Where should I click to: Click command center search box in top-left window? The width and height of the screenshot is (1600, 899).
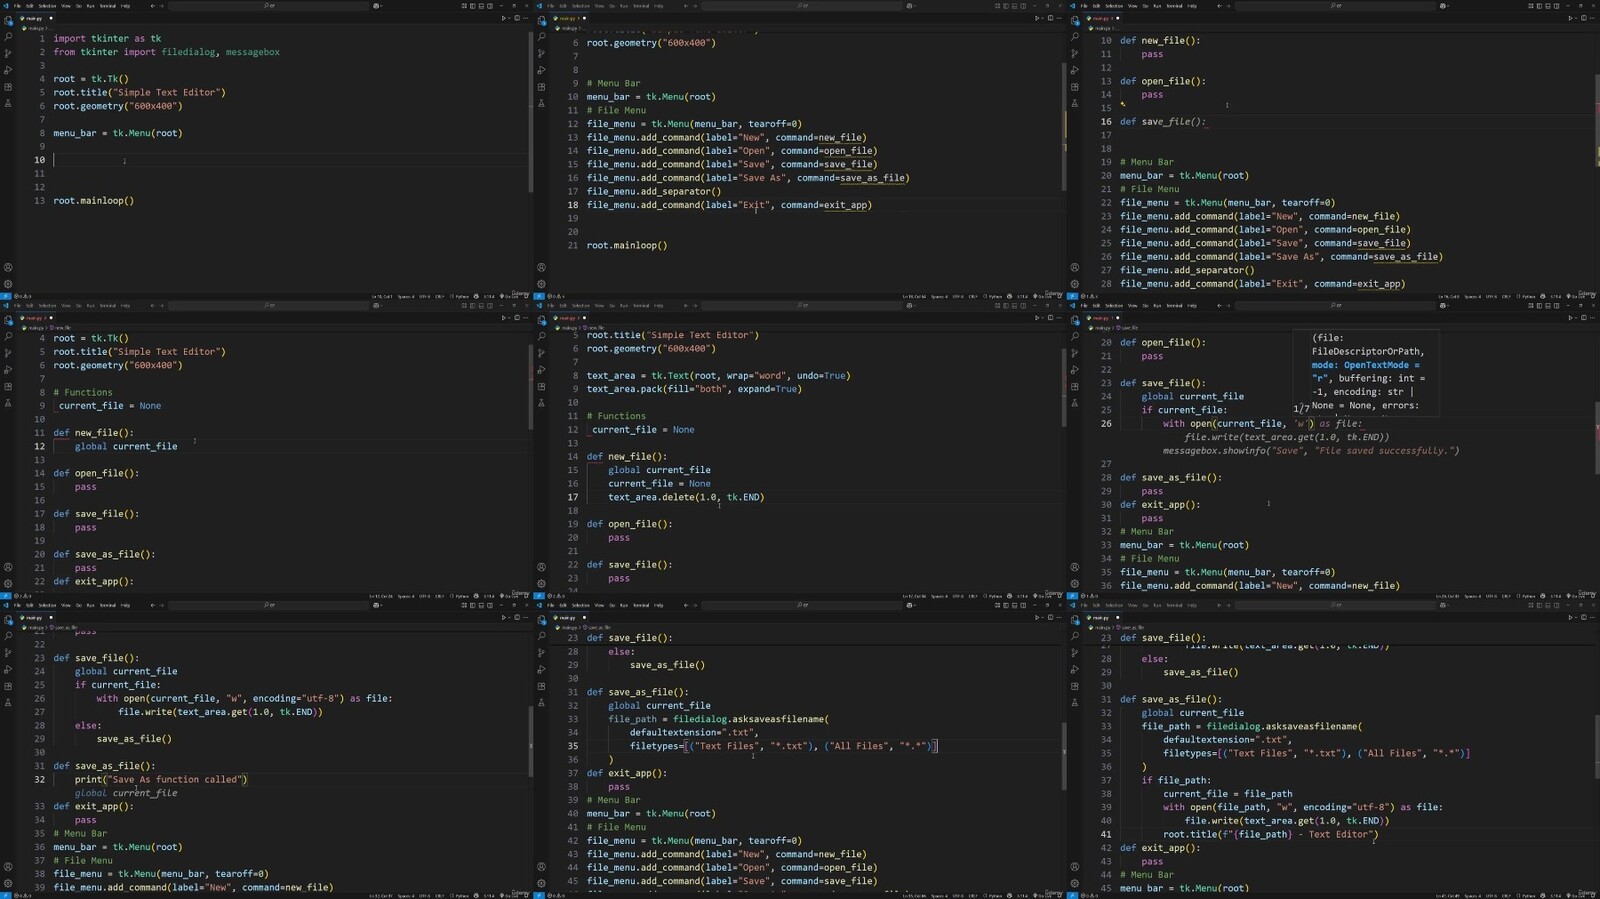click(x=268, y=6)
